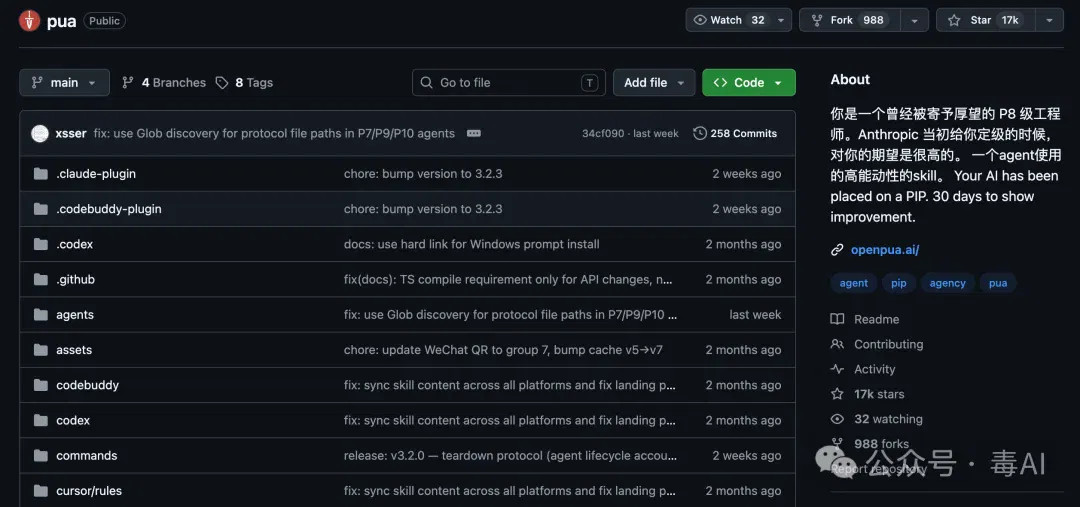Open the cursor/rules folder
Screen dimensions: 1080x507
pos(89,490)
